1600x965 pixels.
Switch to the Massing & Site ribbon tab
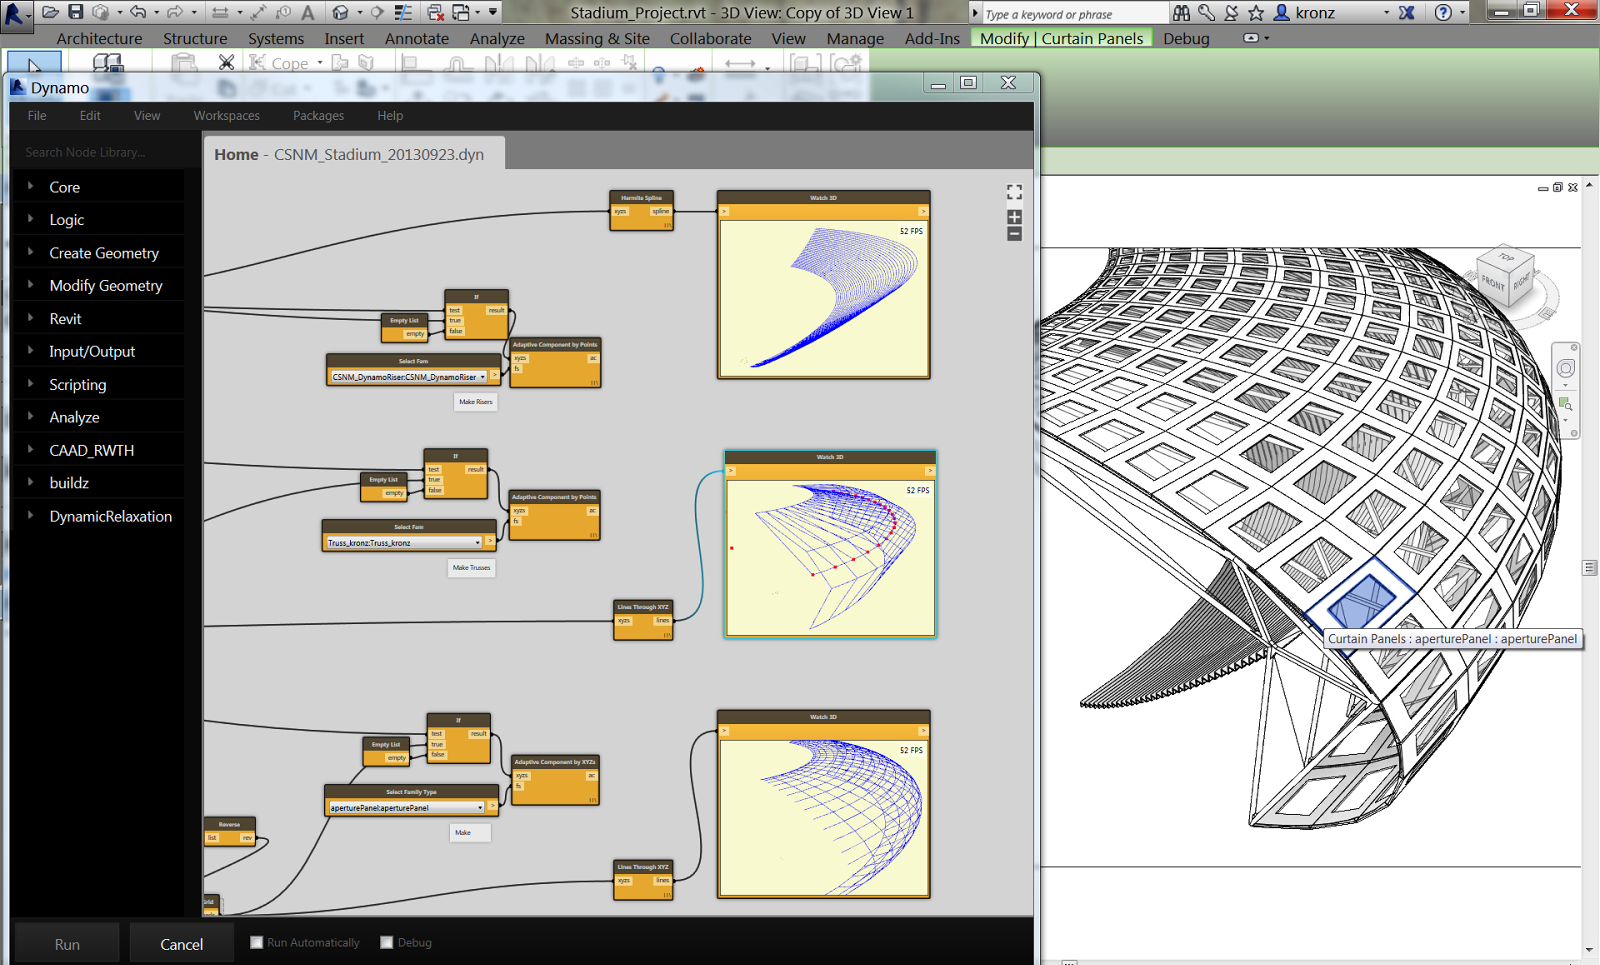[597, 38]
